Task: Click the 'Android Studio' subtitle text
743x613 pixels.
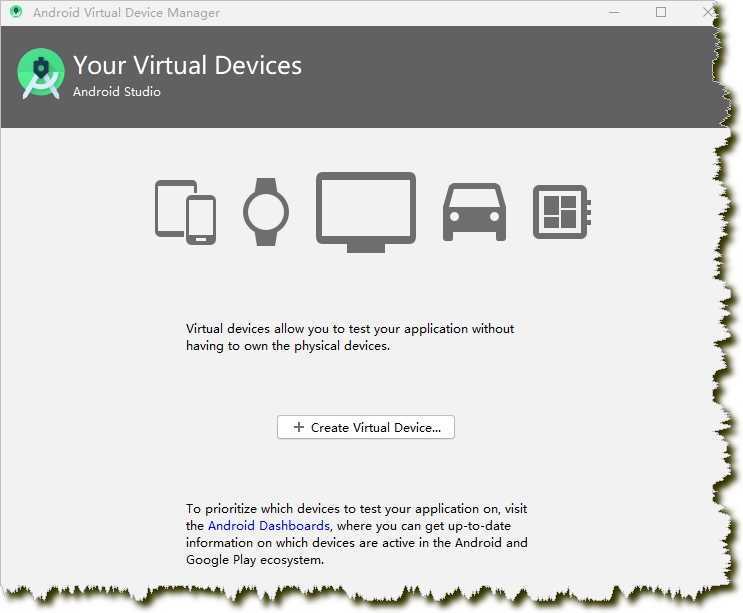Action: pyautogui.click(x=117, y=91)
